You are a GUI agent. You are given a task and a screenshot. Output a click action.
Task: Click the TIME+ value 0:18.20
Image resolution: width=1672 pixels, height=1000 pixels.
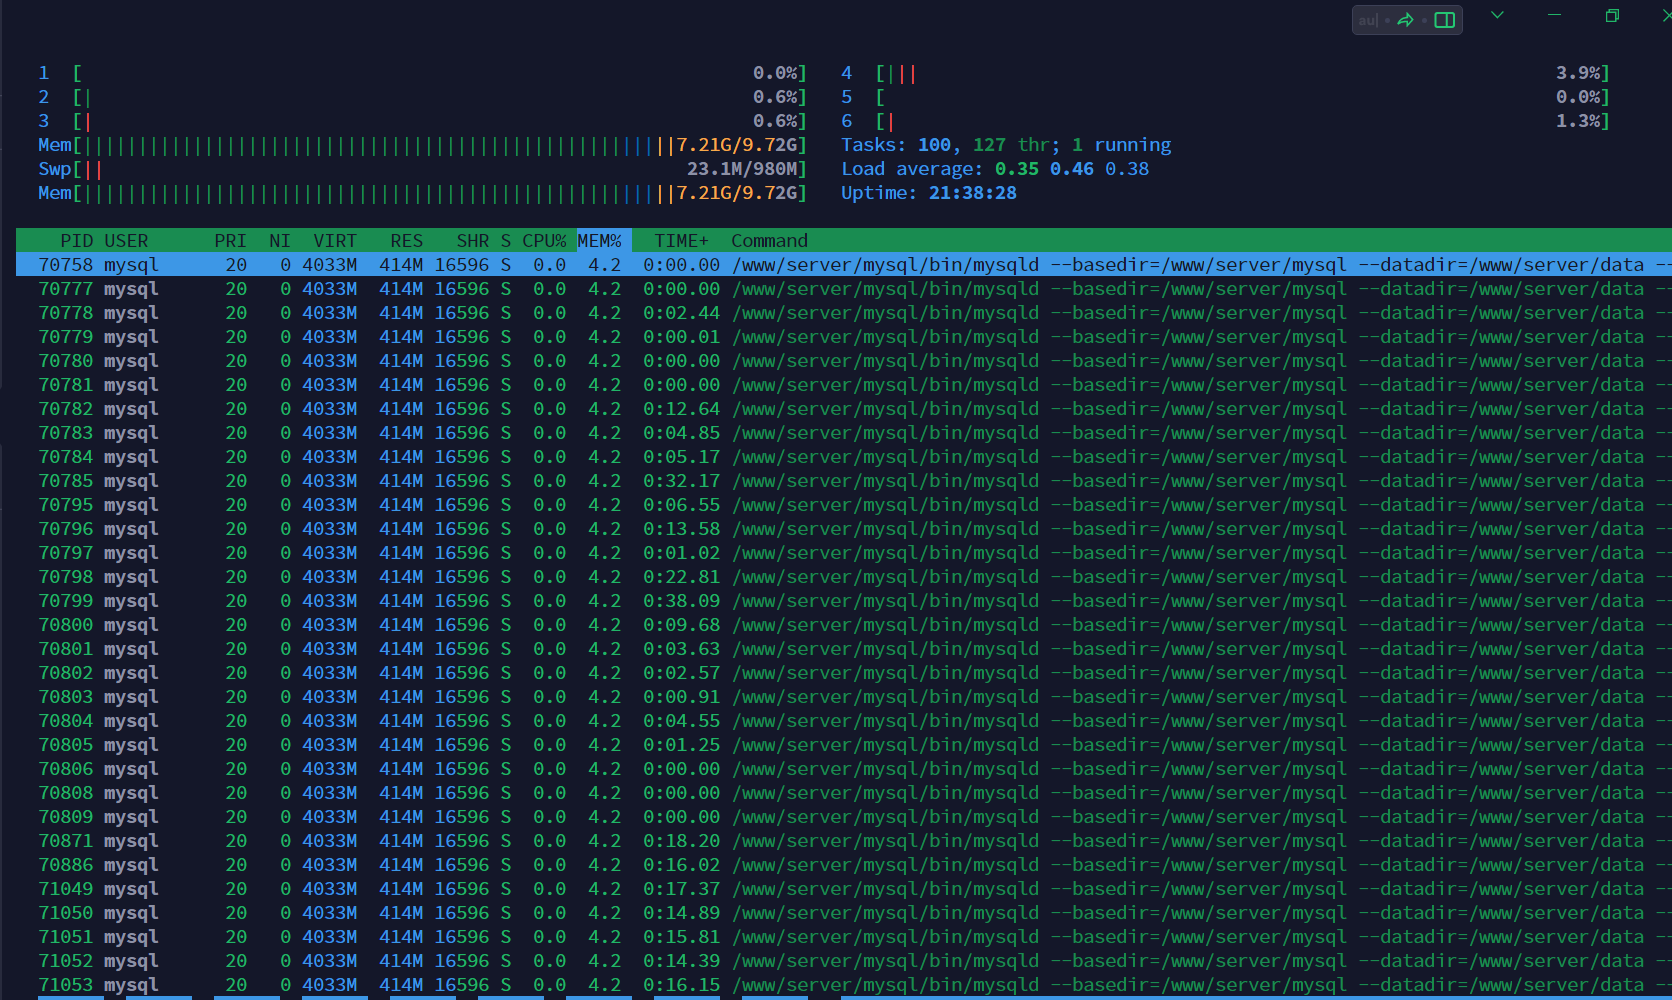681,841
